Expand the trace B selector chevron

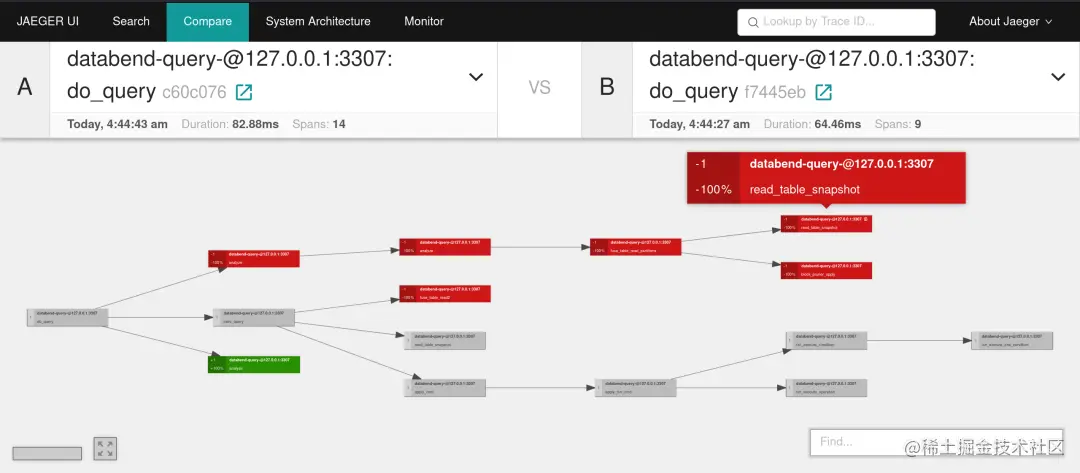click(1058, 77)
